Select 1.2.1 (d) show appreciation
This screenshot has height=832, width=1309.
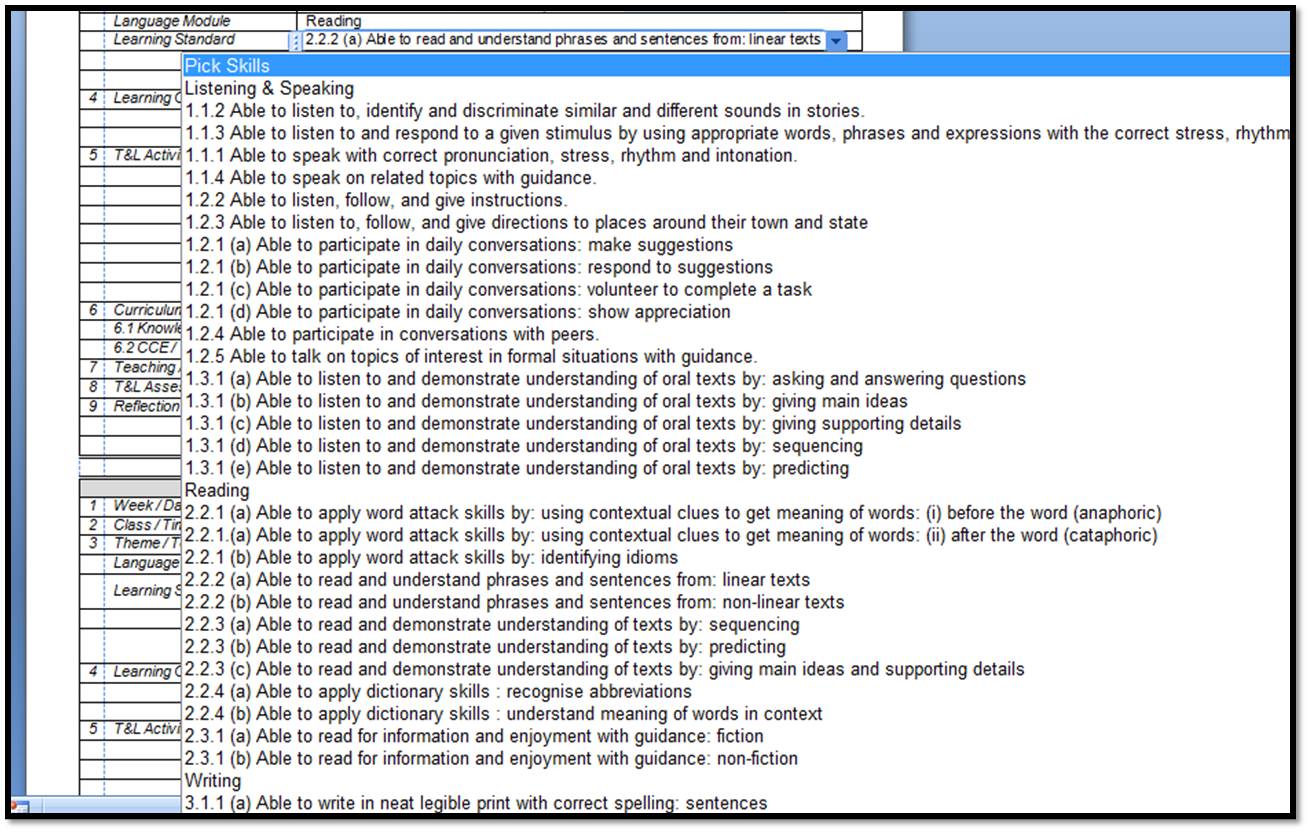click(457, 311)
